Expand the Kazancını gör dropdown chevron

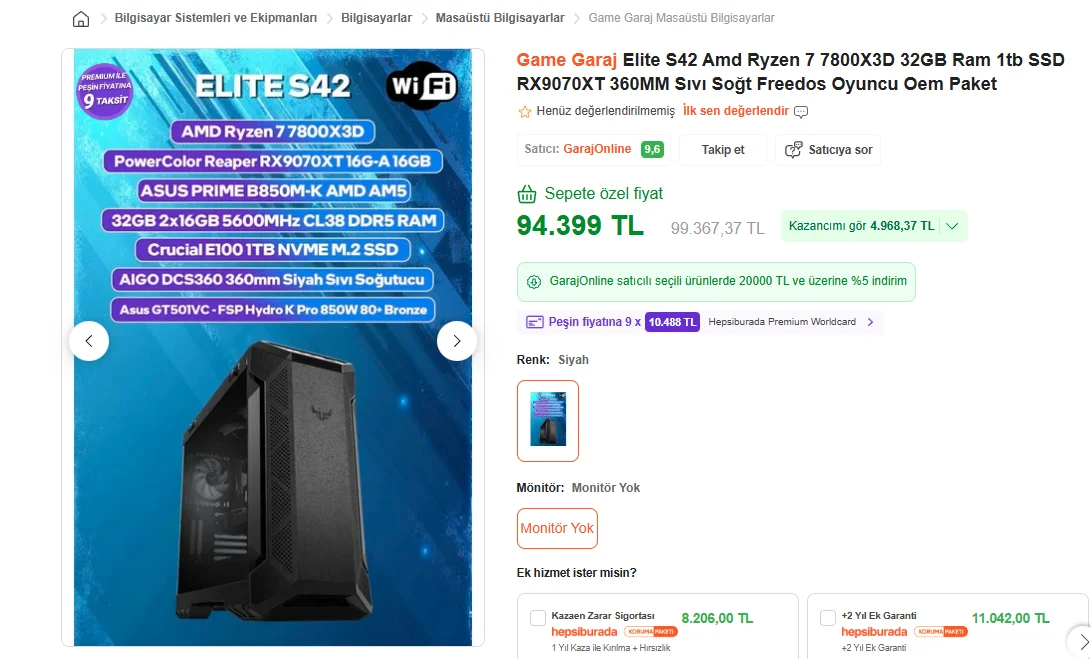(x=952, y=226)
